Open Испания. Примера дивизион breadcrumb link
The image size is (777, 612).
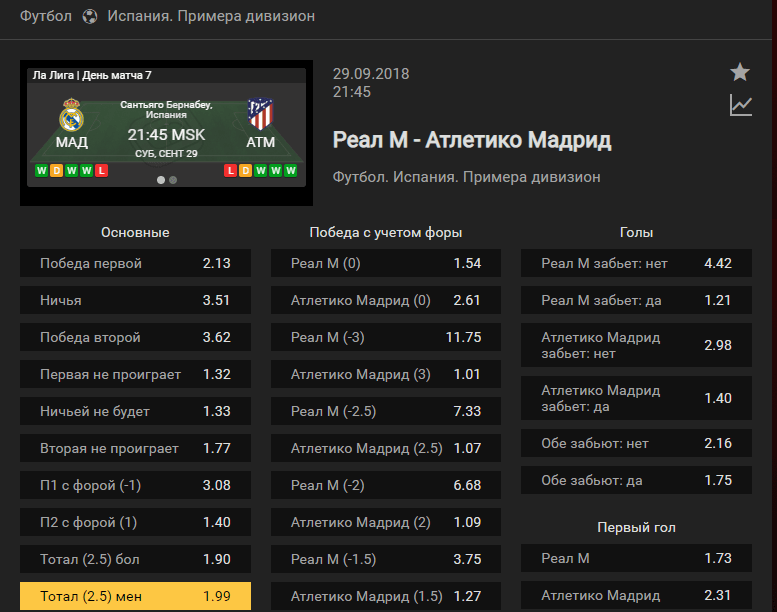pos(211,16)
